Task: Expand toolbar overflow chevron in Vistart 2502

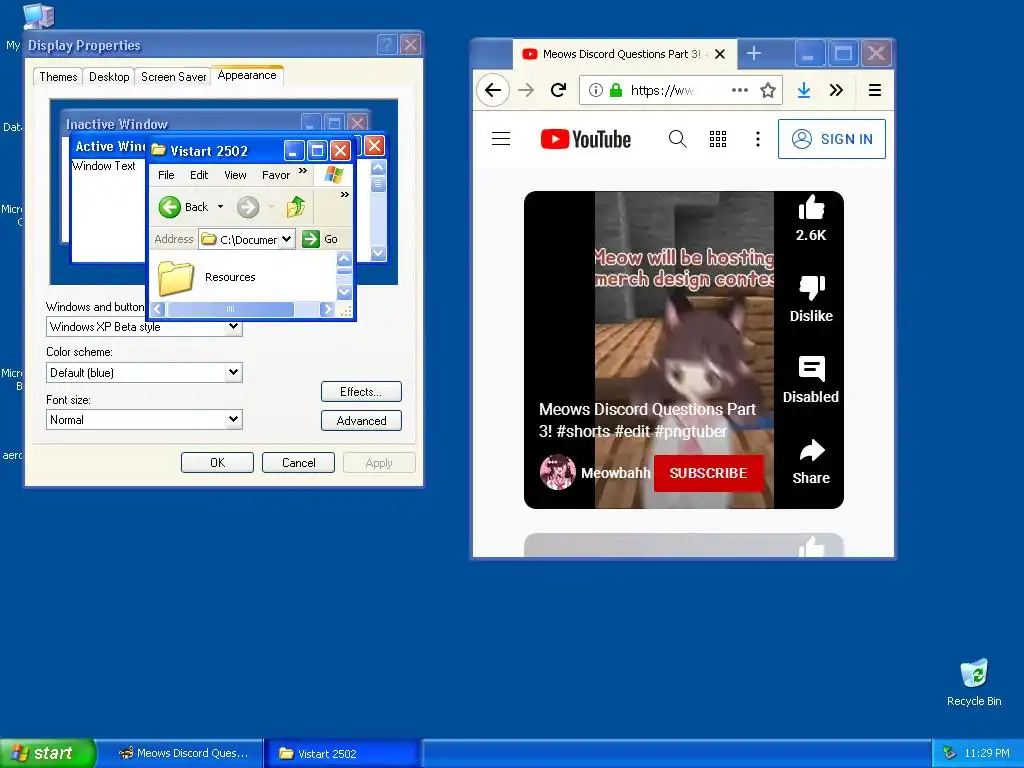Action: tap(345, 195)
